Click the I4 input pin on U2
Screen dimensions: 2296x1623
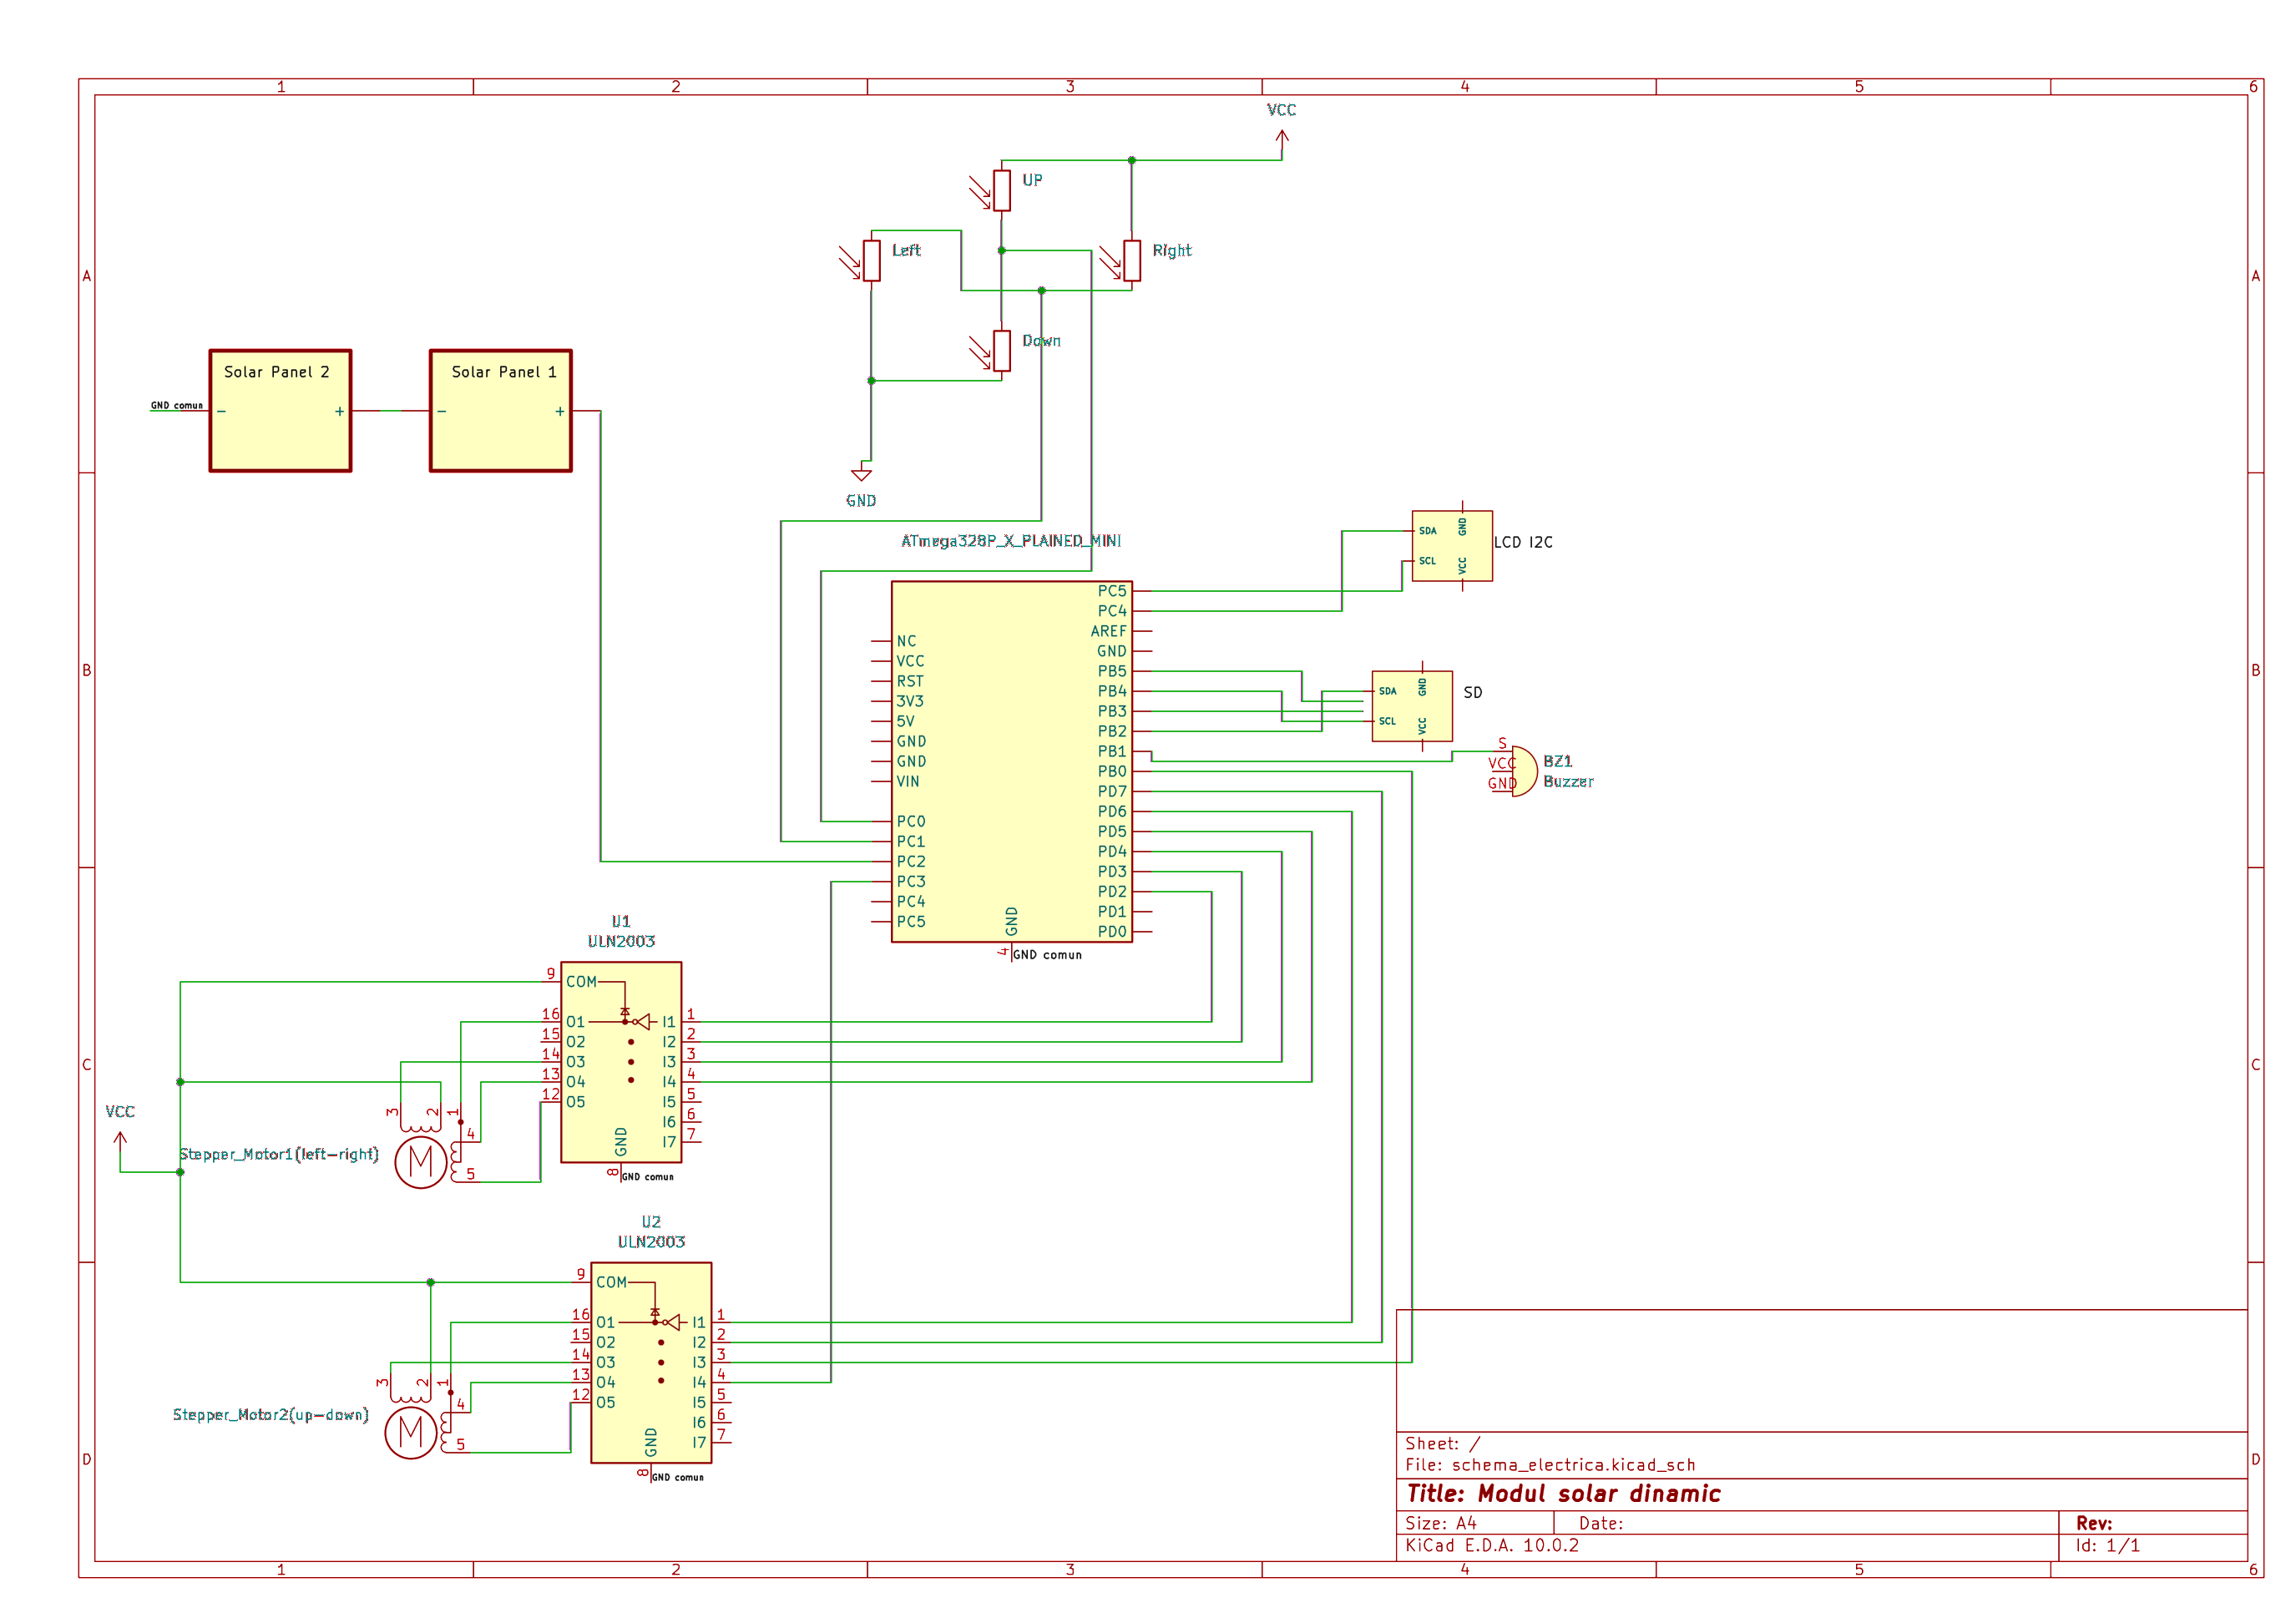(x=699, y=1382)
